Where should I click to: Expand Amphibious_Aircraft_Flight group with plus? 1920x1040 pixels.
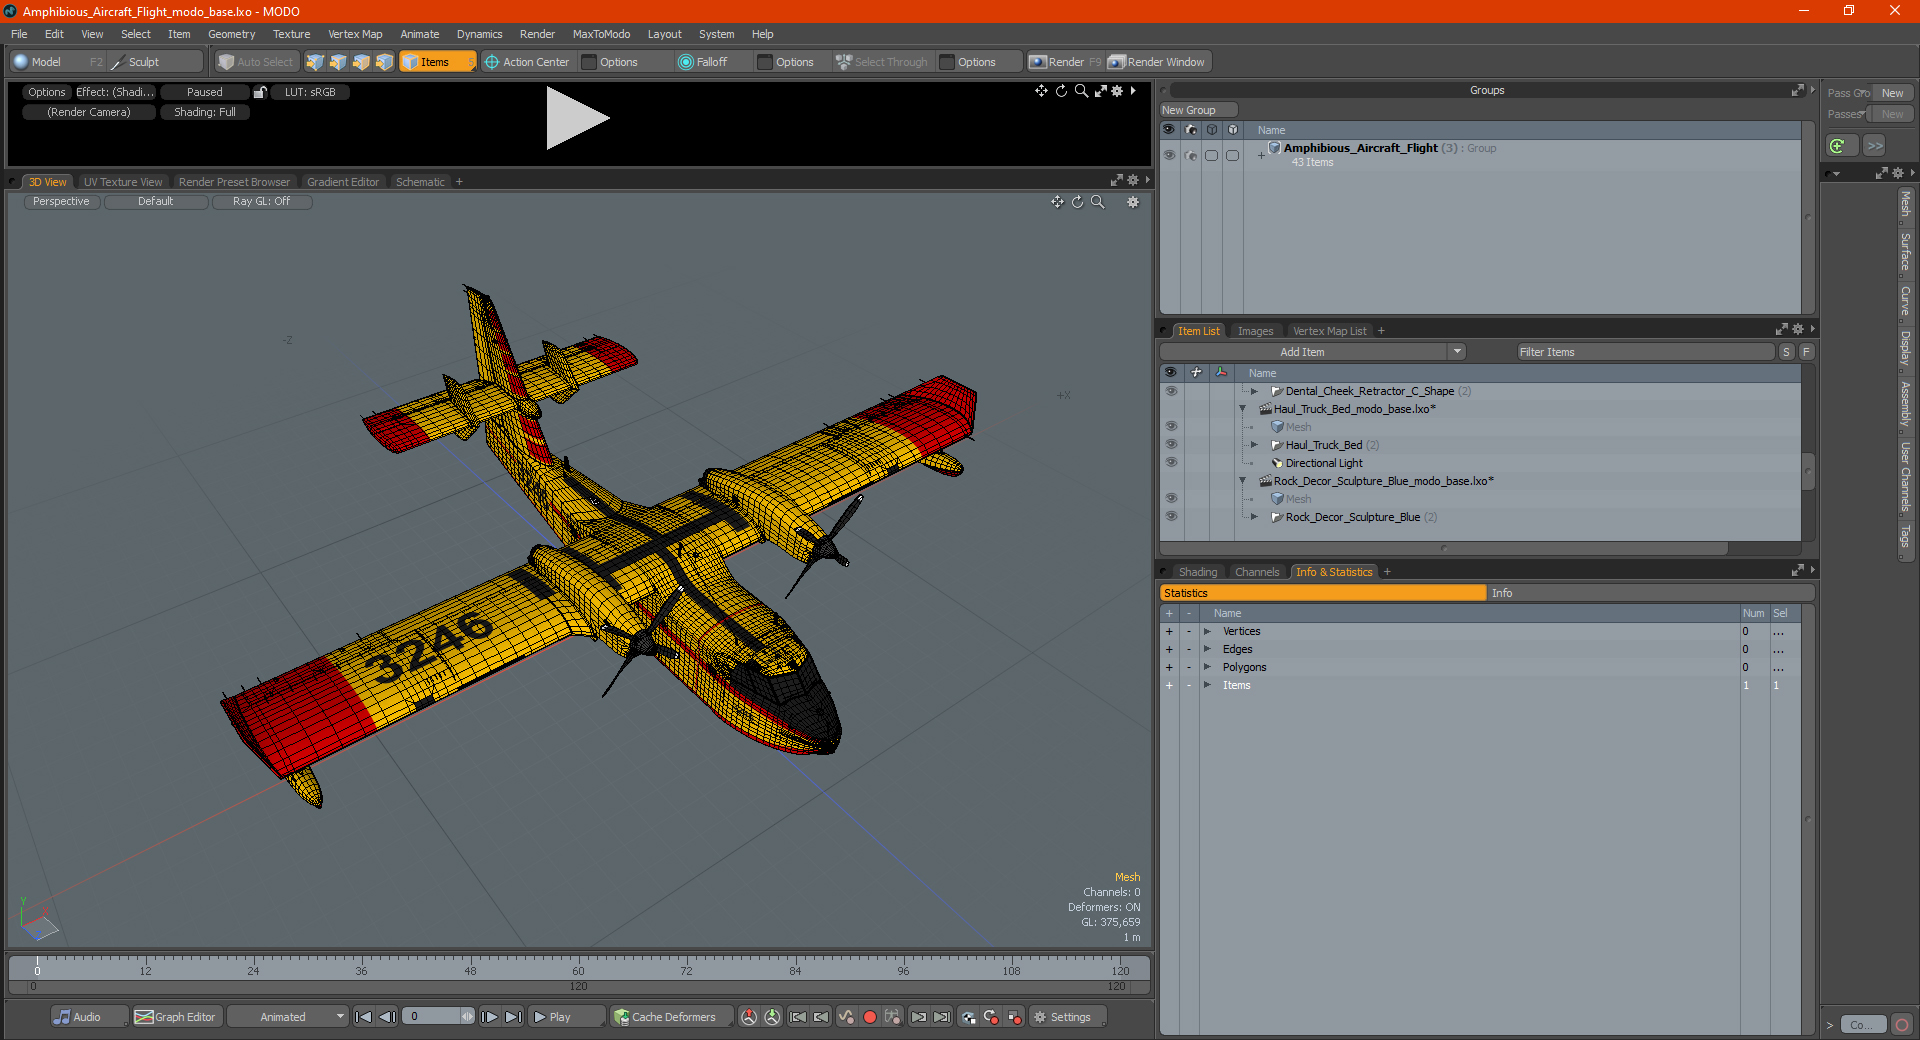click(x=1261, y=155)
